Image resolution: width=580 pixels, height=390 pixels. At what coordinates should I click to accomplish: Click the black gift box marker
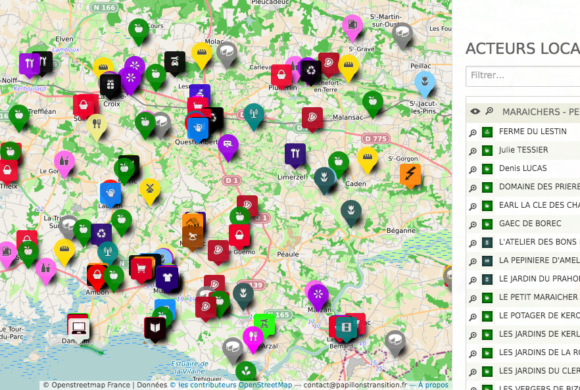(110, 85)
